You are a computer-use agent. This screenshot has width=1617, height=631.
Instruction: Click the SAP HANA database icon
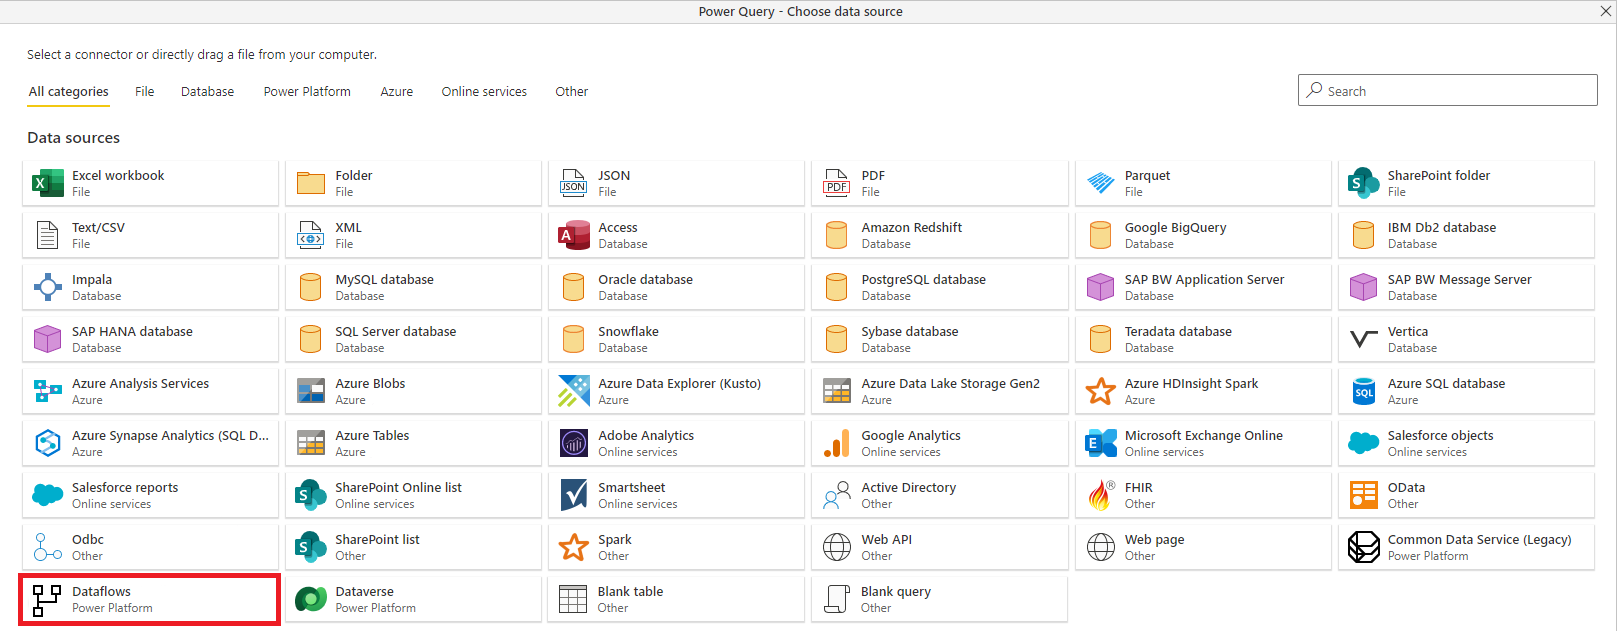click(47, 339)
